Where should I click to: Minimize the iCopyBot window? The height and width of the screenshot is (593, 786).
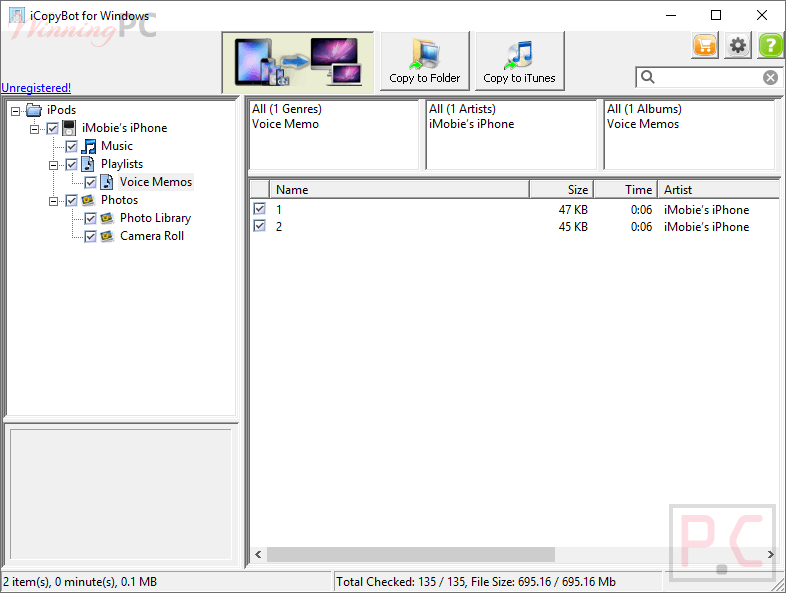tap(671, 15)
